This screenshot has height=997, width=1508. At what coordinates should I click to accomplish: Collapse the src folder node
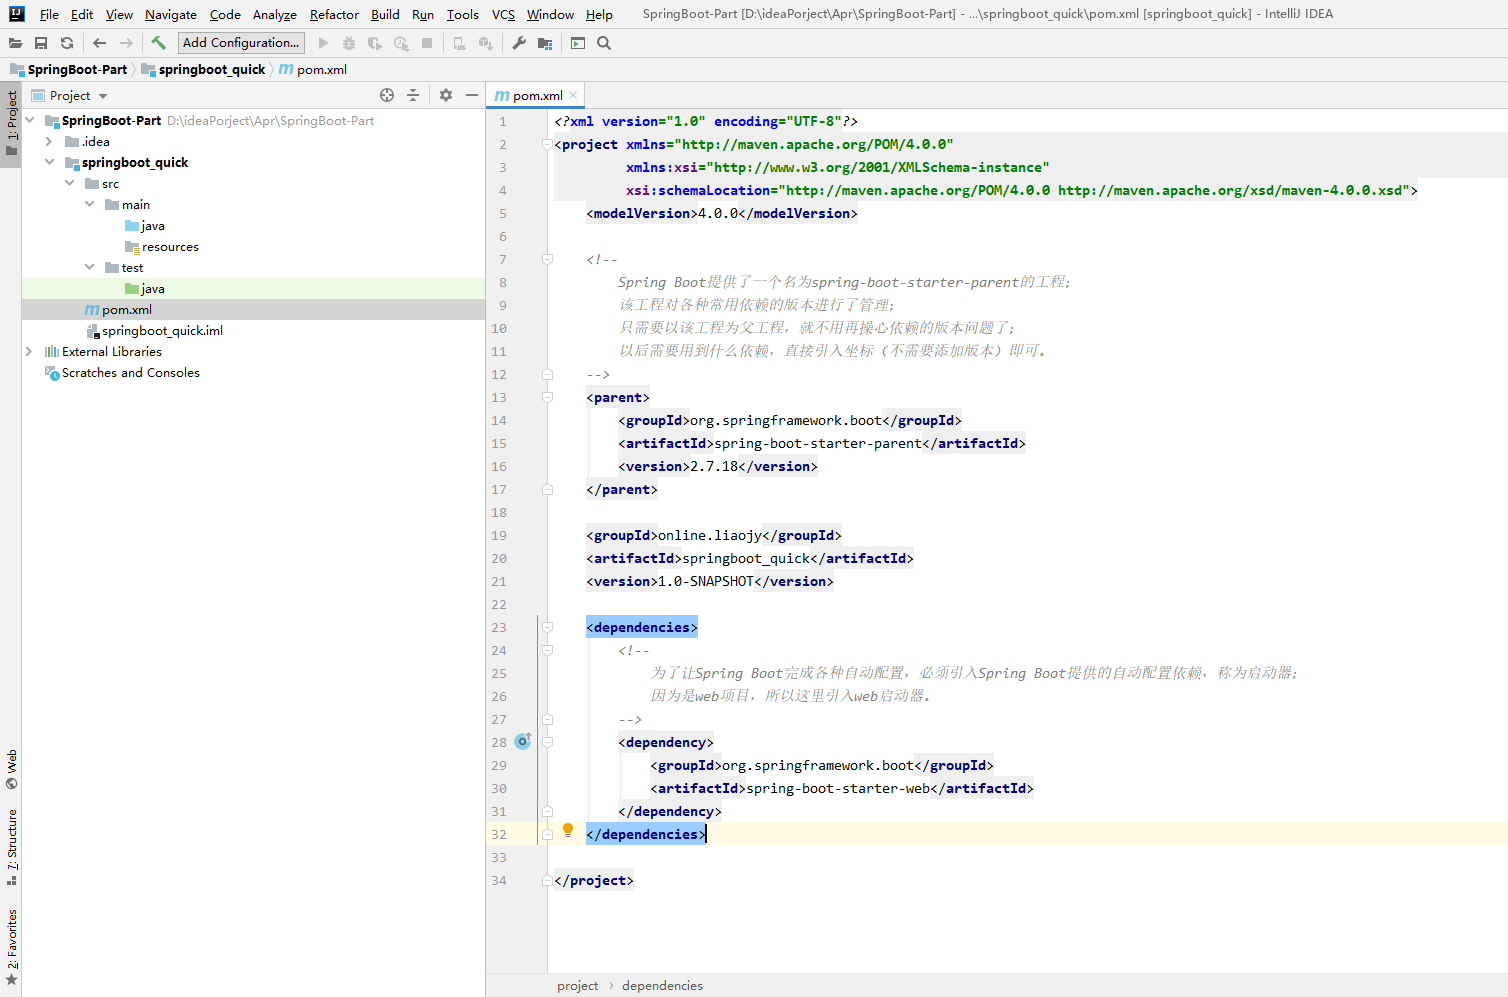pyautogui.click(x=69, y=183)
